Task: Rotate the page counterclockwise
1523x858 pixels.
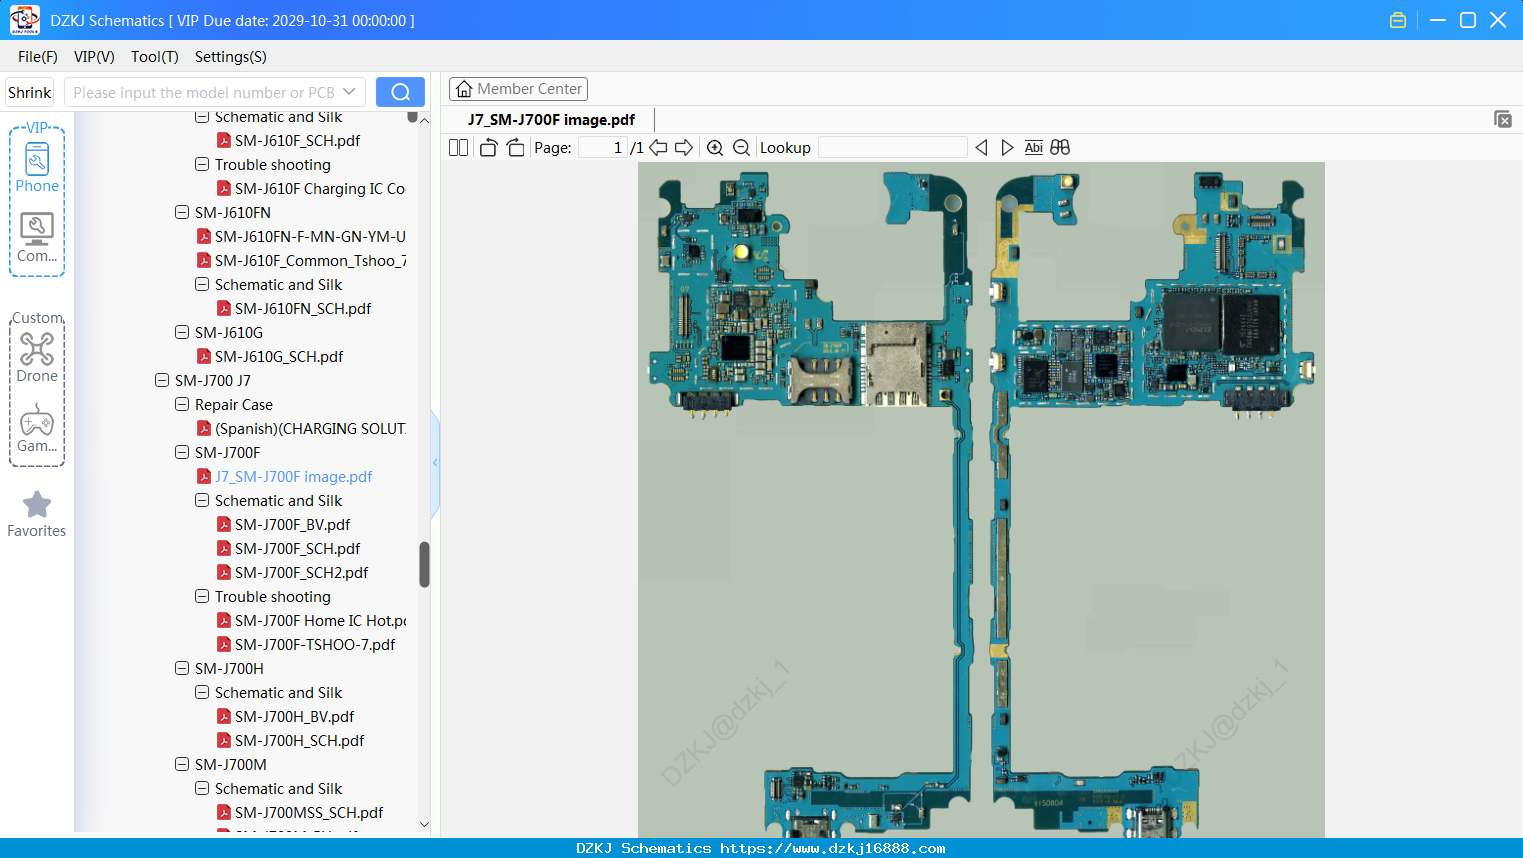Action: click(x=488, y=148)
